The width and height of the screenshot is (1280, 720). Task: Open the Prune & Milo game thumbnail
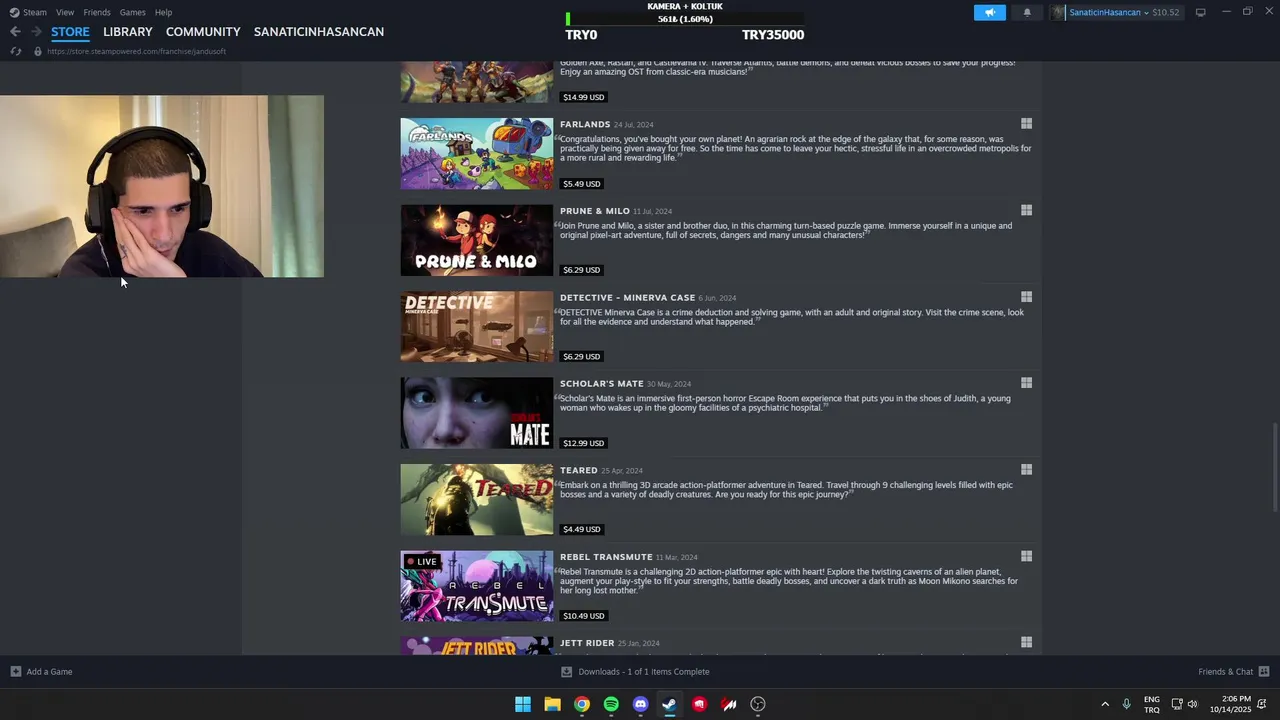tap(476, 240)
